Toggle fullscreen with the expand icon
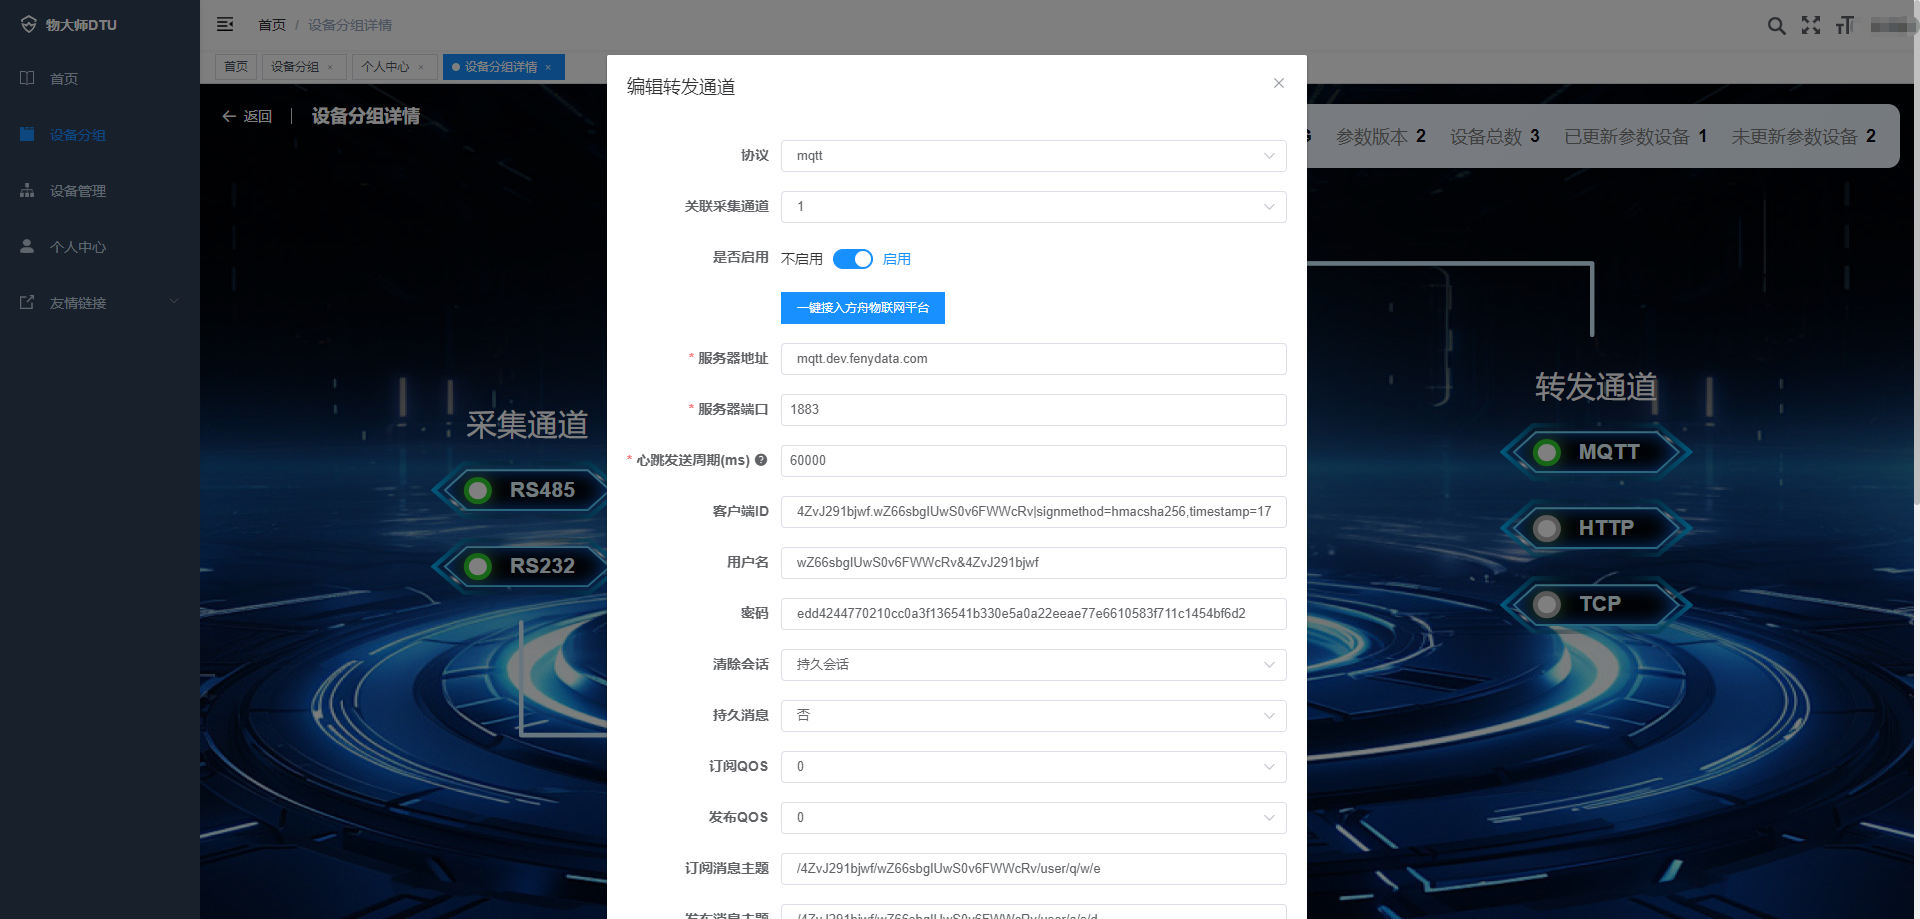This screenshot has height=919, width=1920. pos(1811,25)
